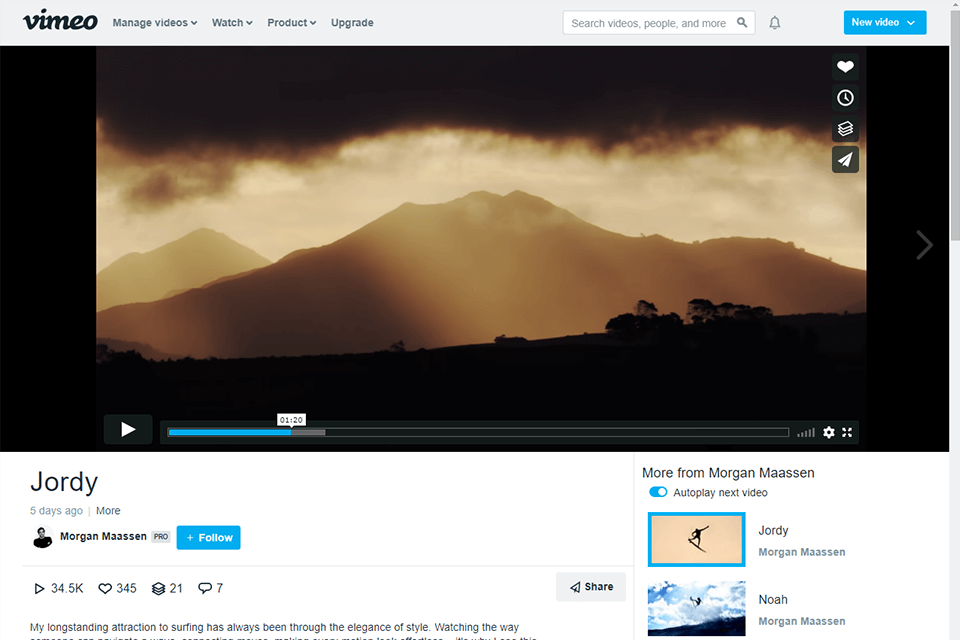This screenshot has height=640, width=960.
Task: Add video to Watch Later via clock icon
Action: (845, 97)
